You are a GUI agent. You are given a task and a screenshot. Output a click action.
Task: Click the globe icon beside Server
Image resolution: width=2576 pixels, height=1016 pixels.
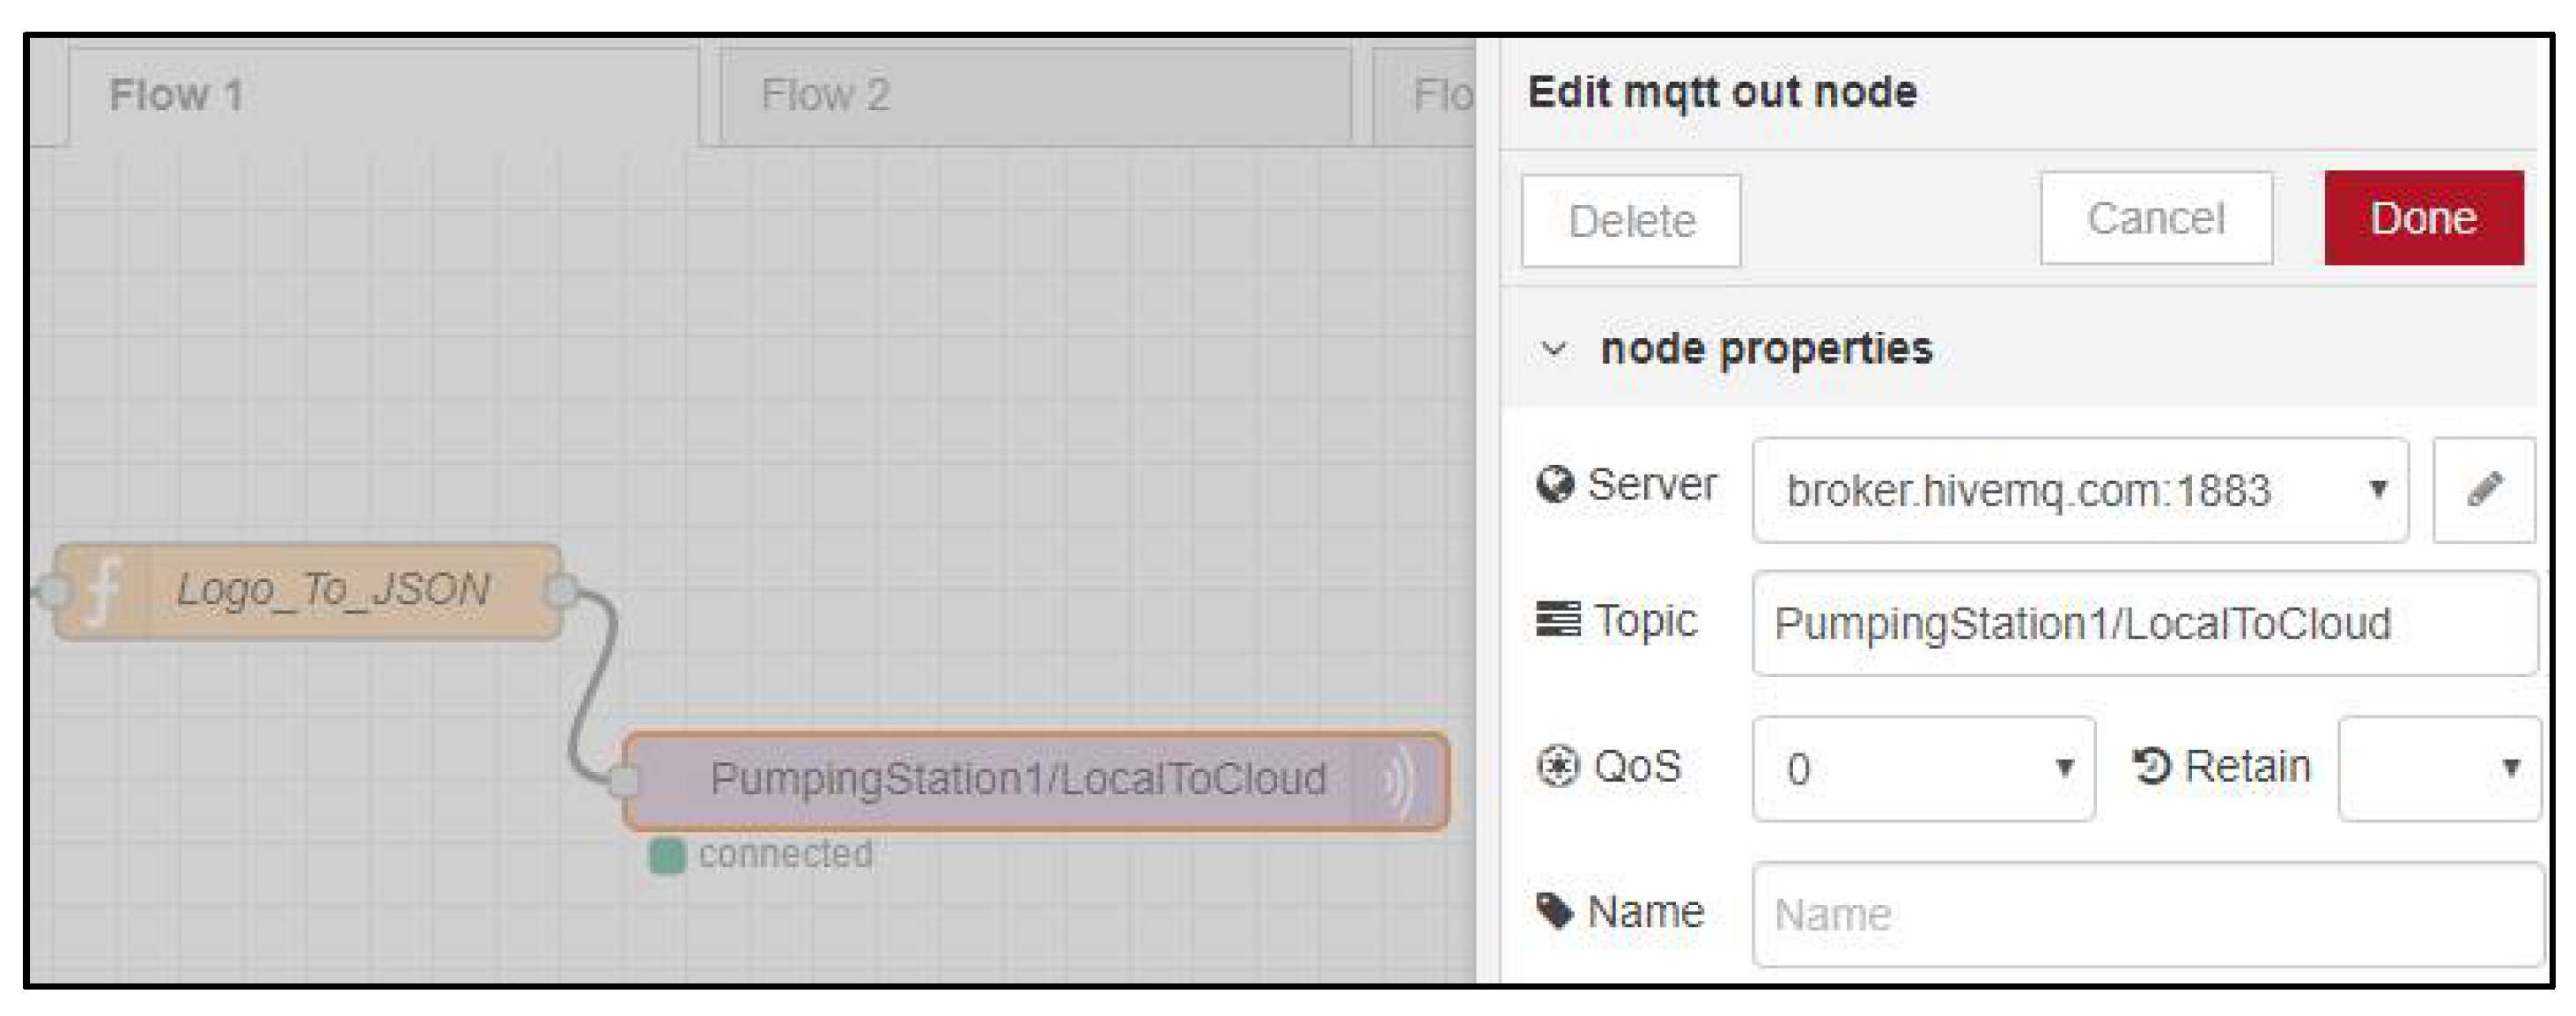[1555, 485]
